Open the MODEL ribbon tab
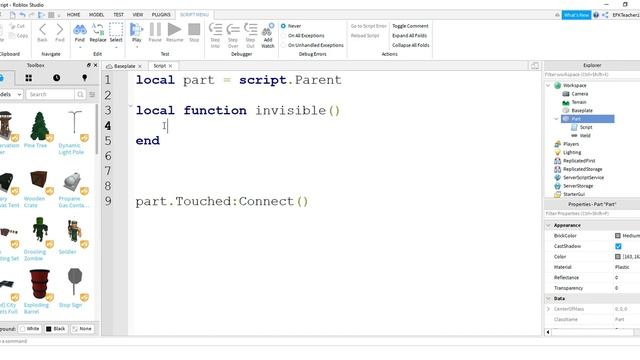This screenshot has width=640, height=360. tap(96, 15)
